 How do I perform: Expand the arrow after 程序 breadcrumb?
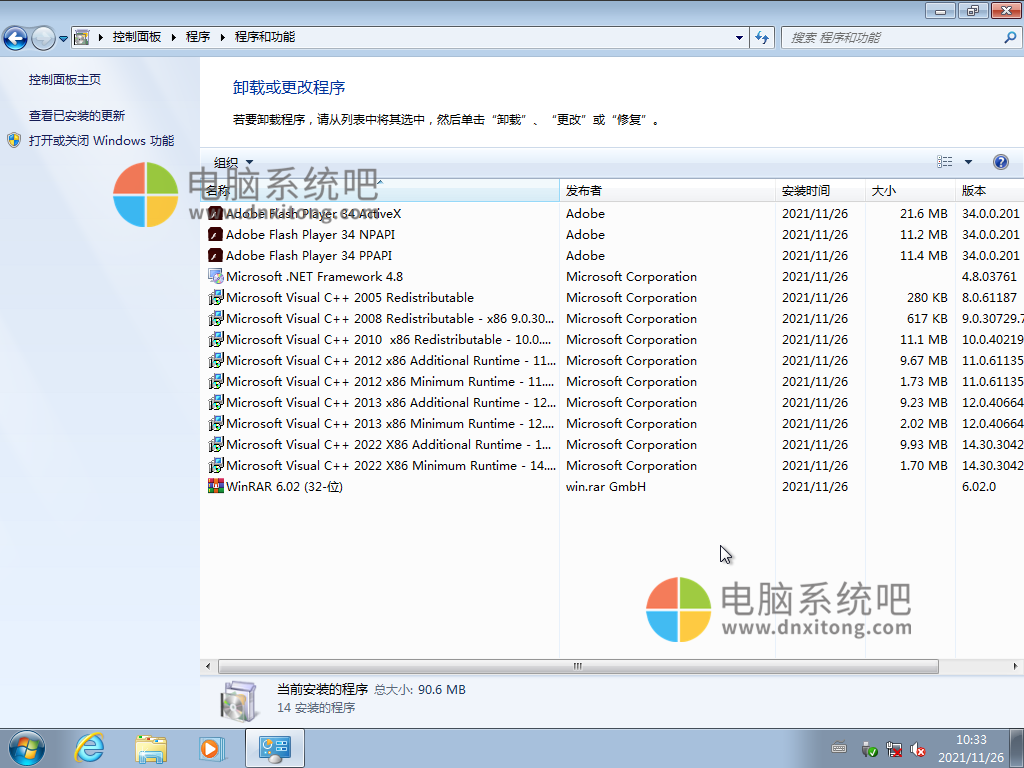pyautogui.click(x=223, y=37)
